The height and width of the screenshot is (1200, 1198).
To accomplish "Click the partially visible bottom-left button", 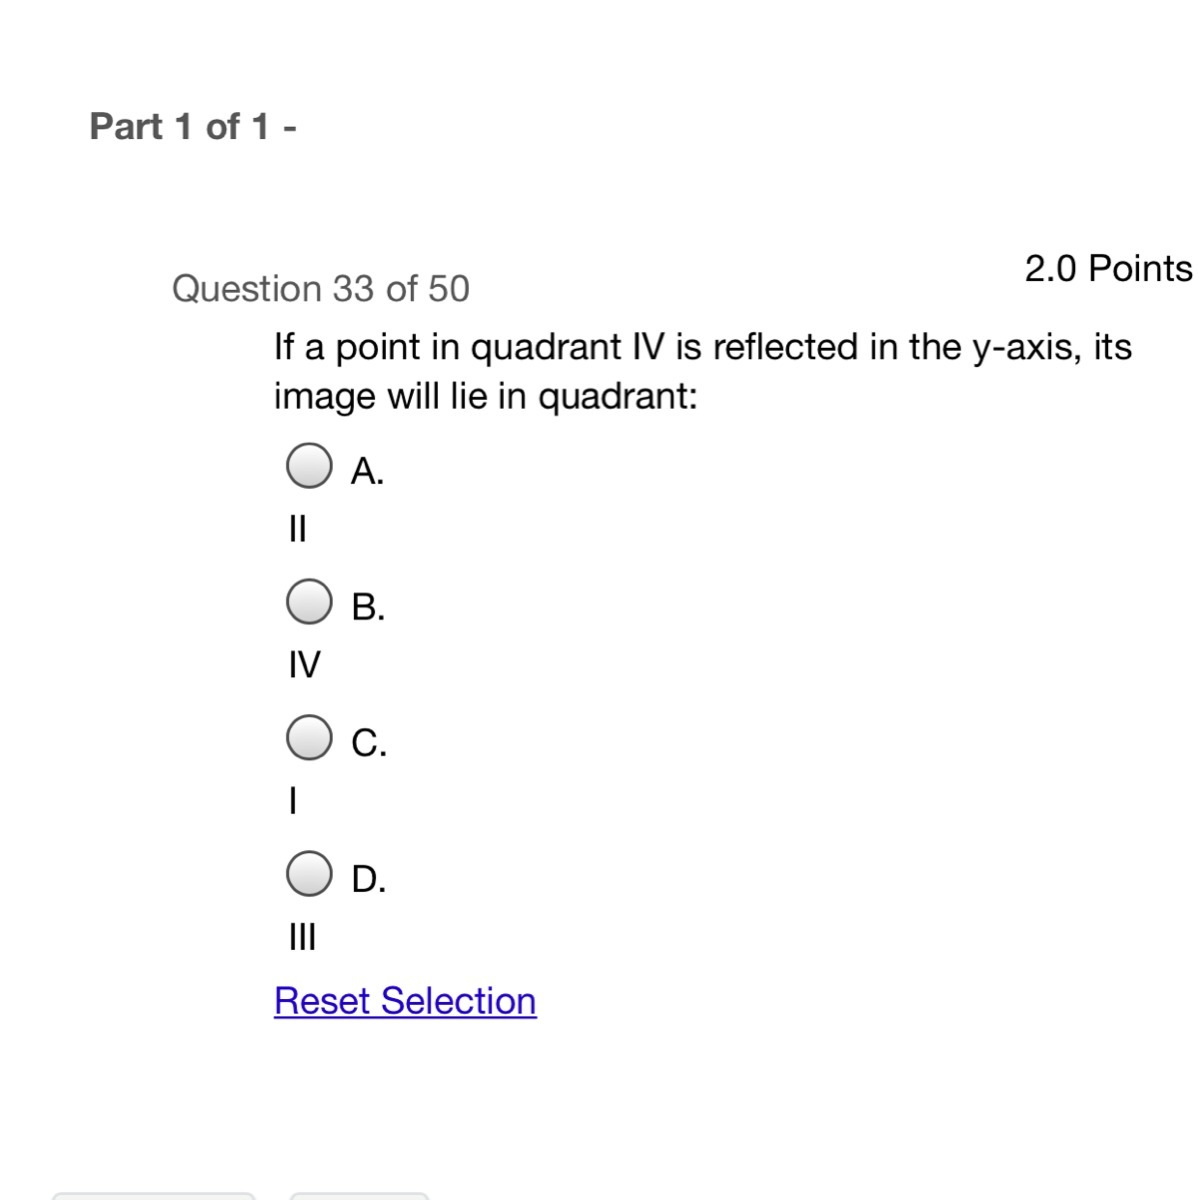I will point(153,1195).
